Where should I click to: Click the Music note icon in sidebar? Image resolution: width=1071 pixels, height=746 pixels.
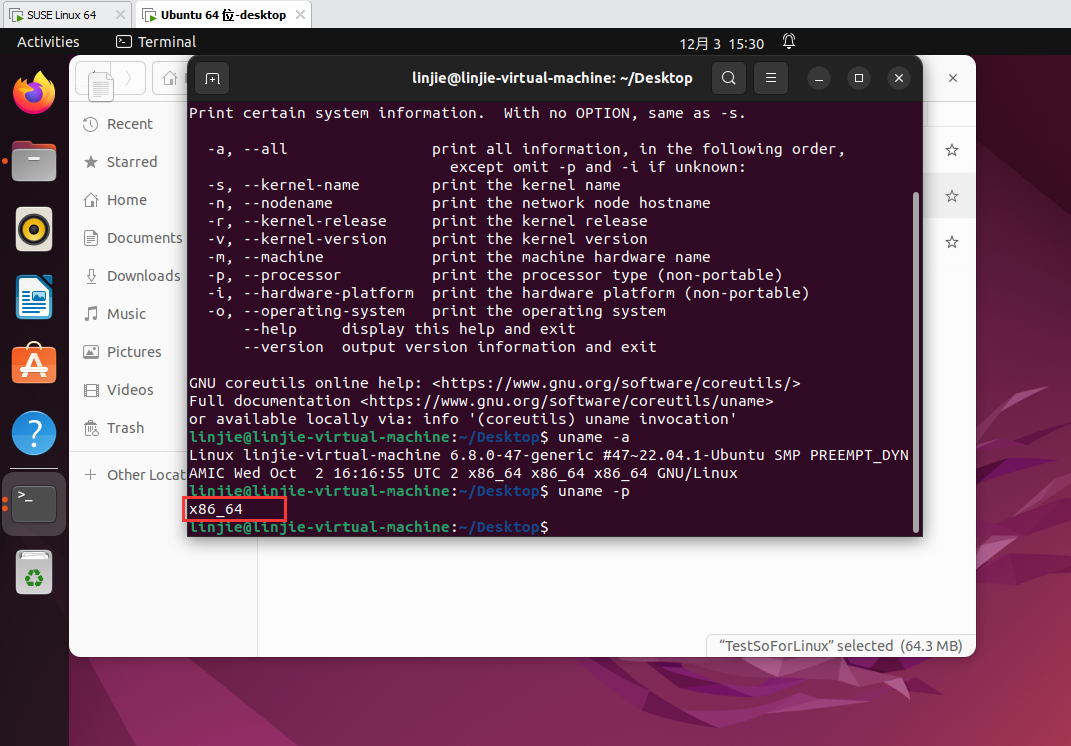(90, 314)
